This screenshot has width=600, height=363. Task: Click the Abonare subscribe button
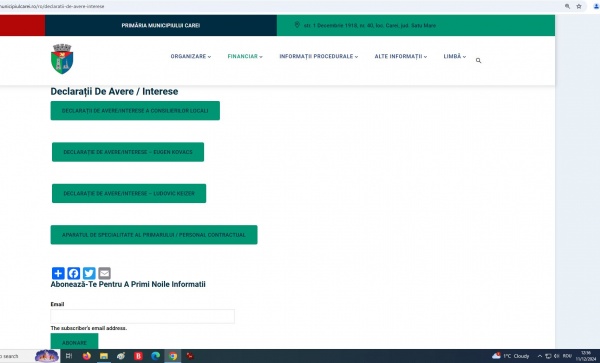(x=74, y=342)
